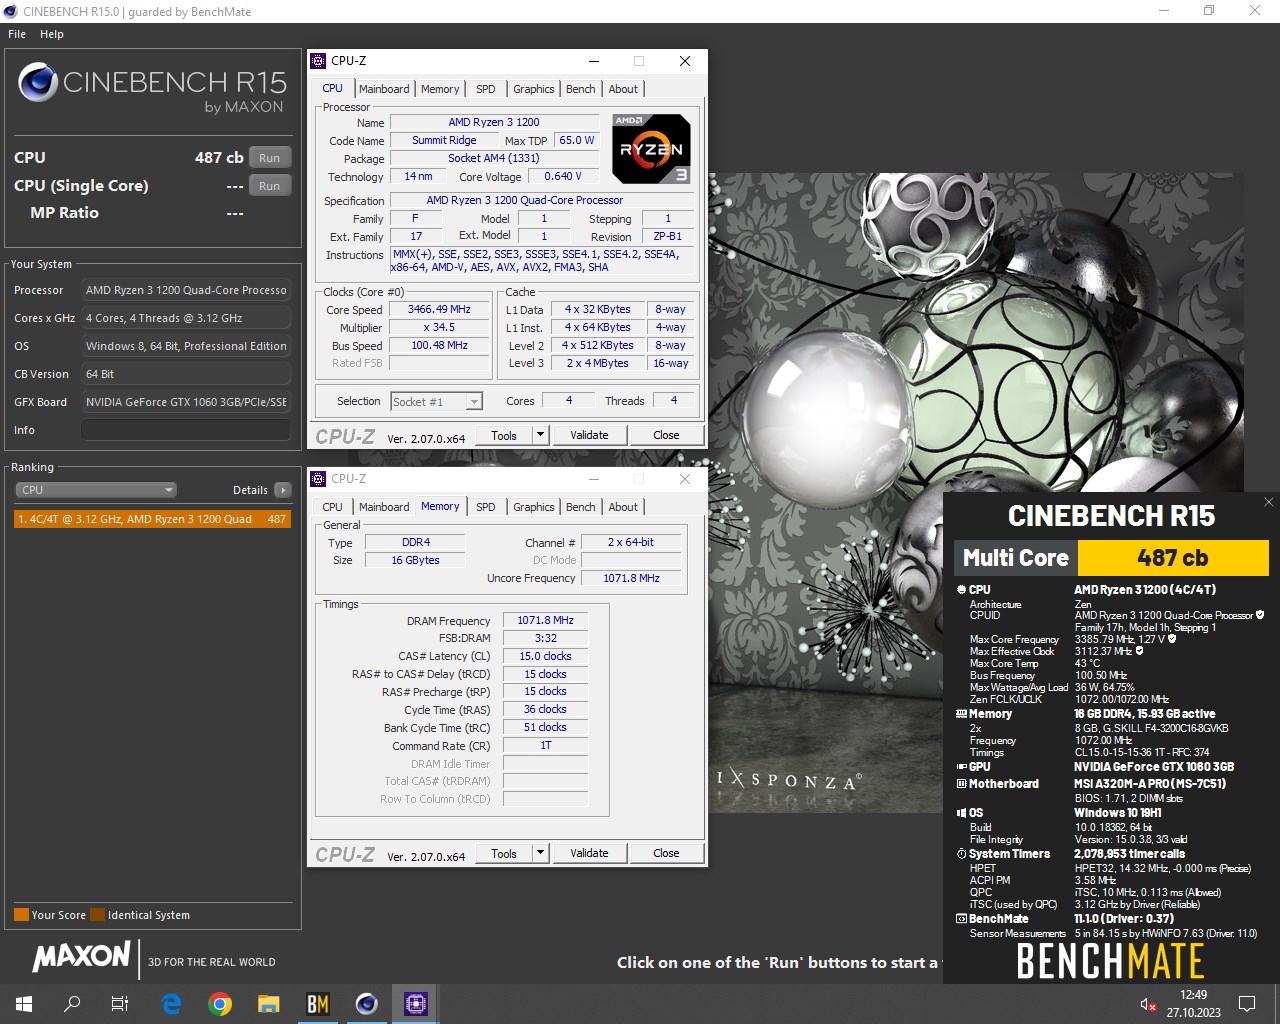This screenshot has height=1024, width=1280.
Task: Close the BenchMate result overlay
Action: tap(1268, 502)
